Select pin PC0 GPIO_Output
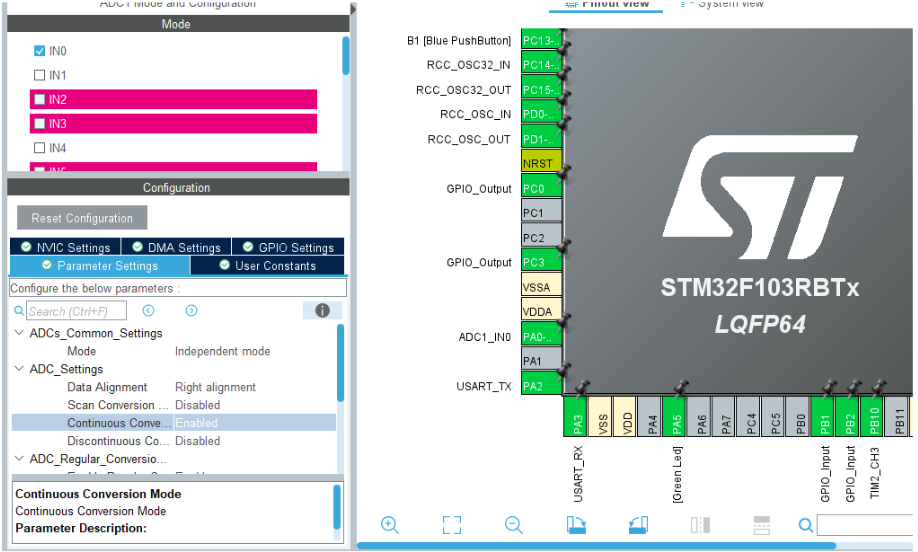This screenshot has height=552, width=918. (x=542, y=188)
